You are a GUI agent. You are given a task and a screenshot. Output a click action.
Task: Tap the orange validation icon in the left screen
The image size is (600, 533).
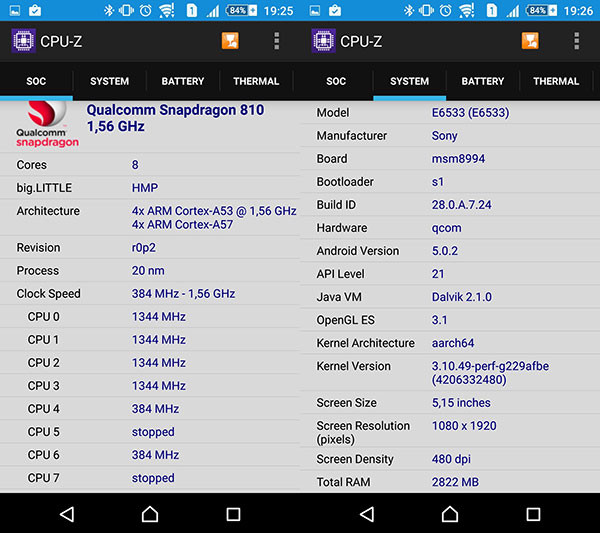click(x=230, y=42)
